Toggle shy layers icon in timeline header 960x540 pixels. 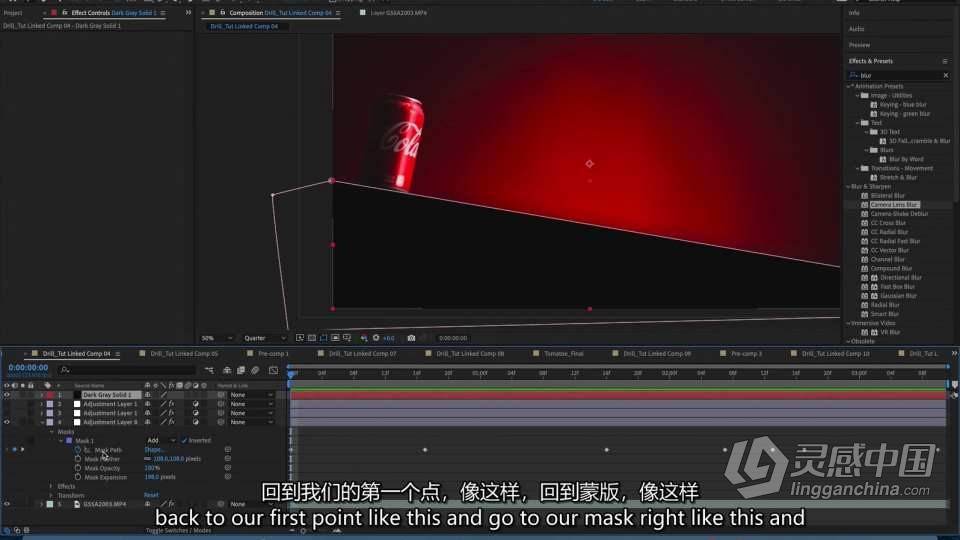pos(227,370)
